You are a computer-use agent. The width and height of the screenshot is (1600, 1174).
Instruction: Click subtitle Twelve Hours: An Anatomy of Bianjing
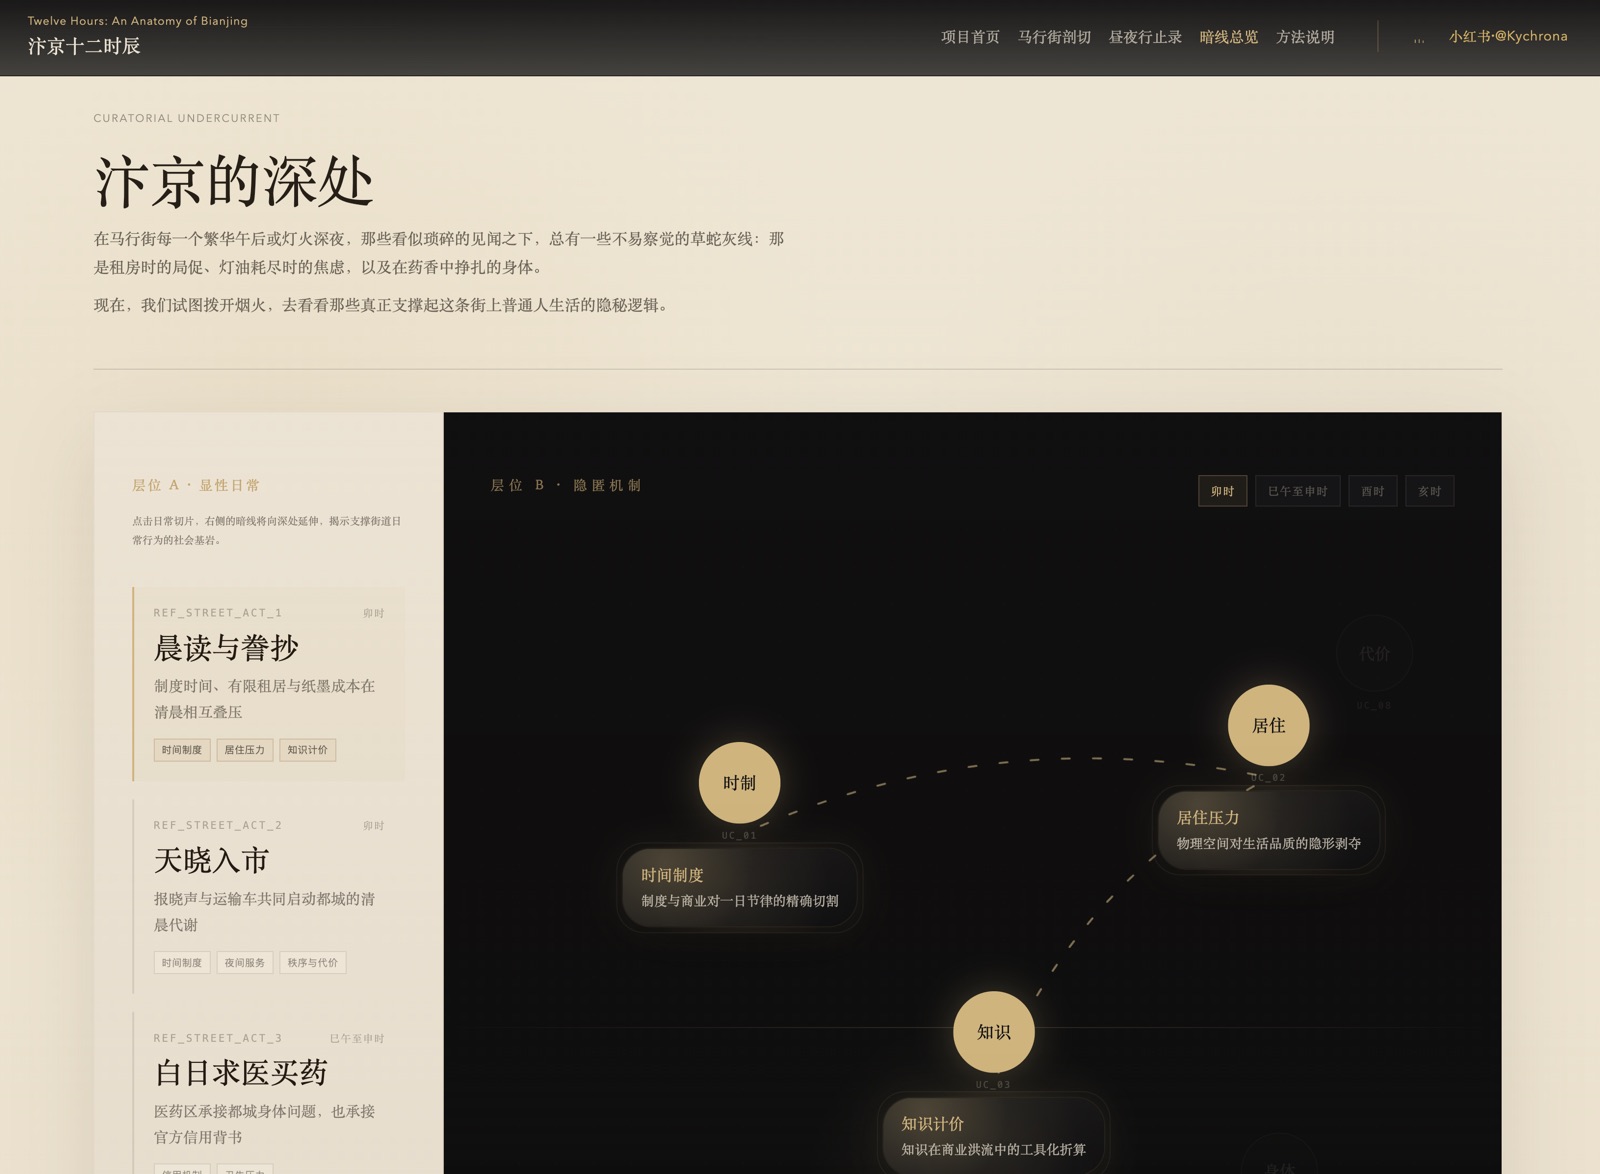click(x=138, y=20)
